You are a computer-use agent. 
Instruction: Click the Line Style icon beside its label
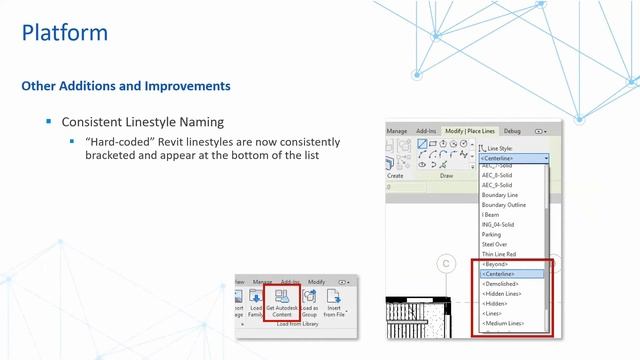tap(482, 148)
